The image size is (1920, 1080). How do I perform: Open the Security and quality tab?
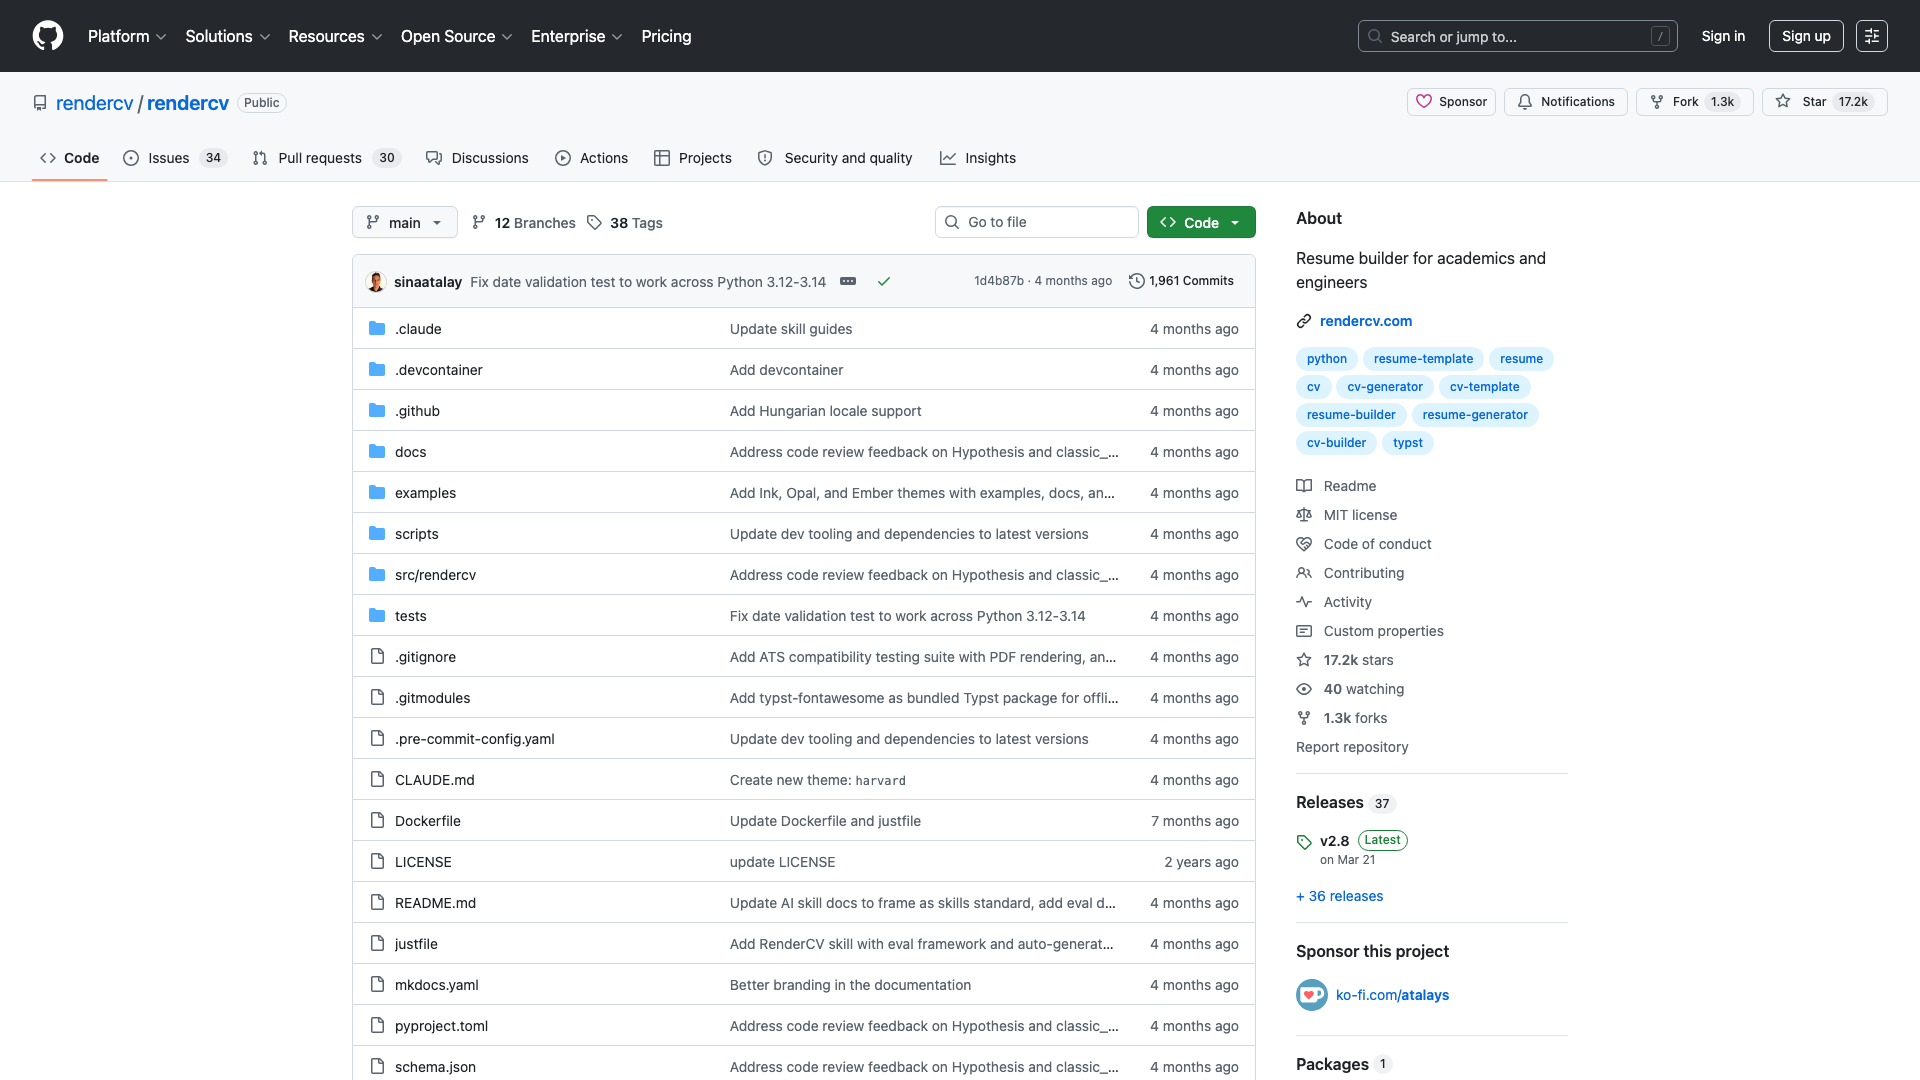click(835, 158)
